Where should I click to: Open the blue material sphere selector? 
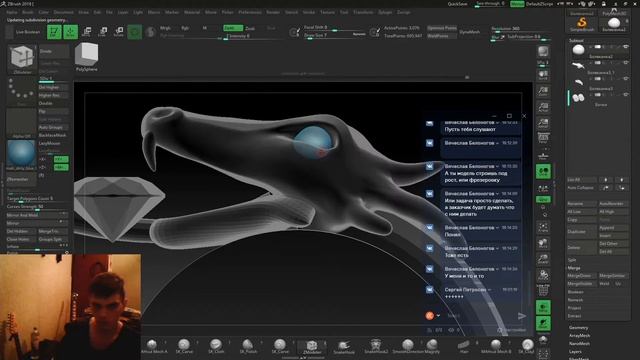[21, 155]
